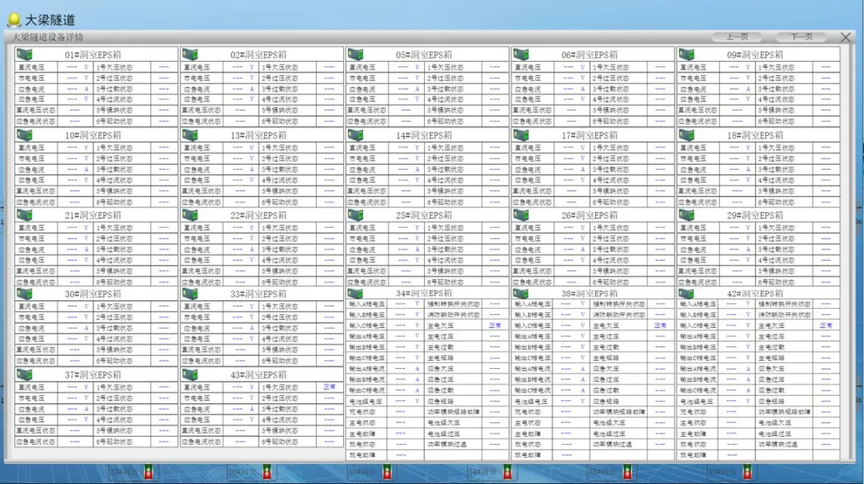This screenshot has width=864, height=484.
Task: Click the 26#洞室EPS箱 device icon
Action: coord(521,215)
